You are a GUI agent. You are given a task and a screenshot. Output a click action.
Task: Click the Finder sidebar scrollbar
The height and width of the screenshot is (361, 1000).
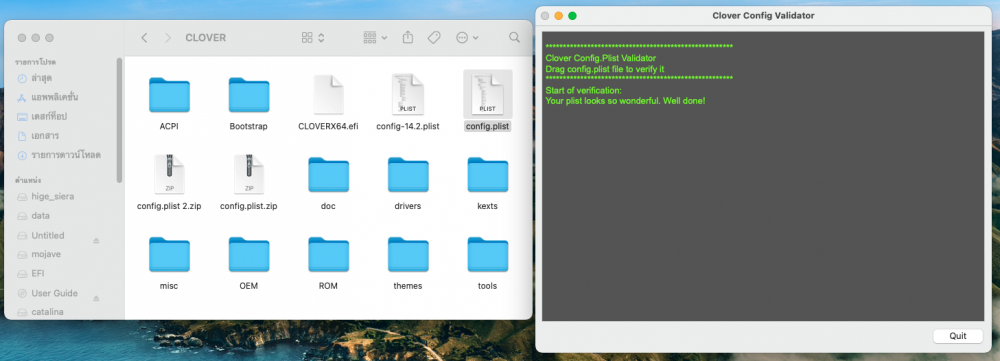pyautogui.click(x=119, y=120)
